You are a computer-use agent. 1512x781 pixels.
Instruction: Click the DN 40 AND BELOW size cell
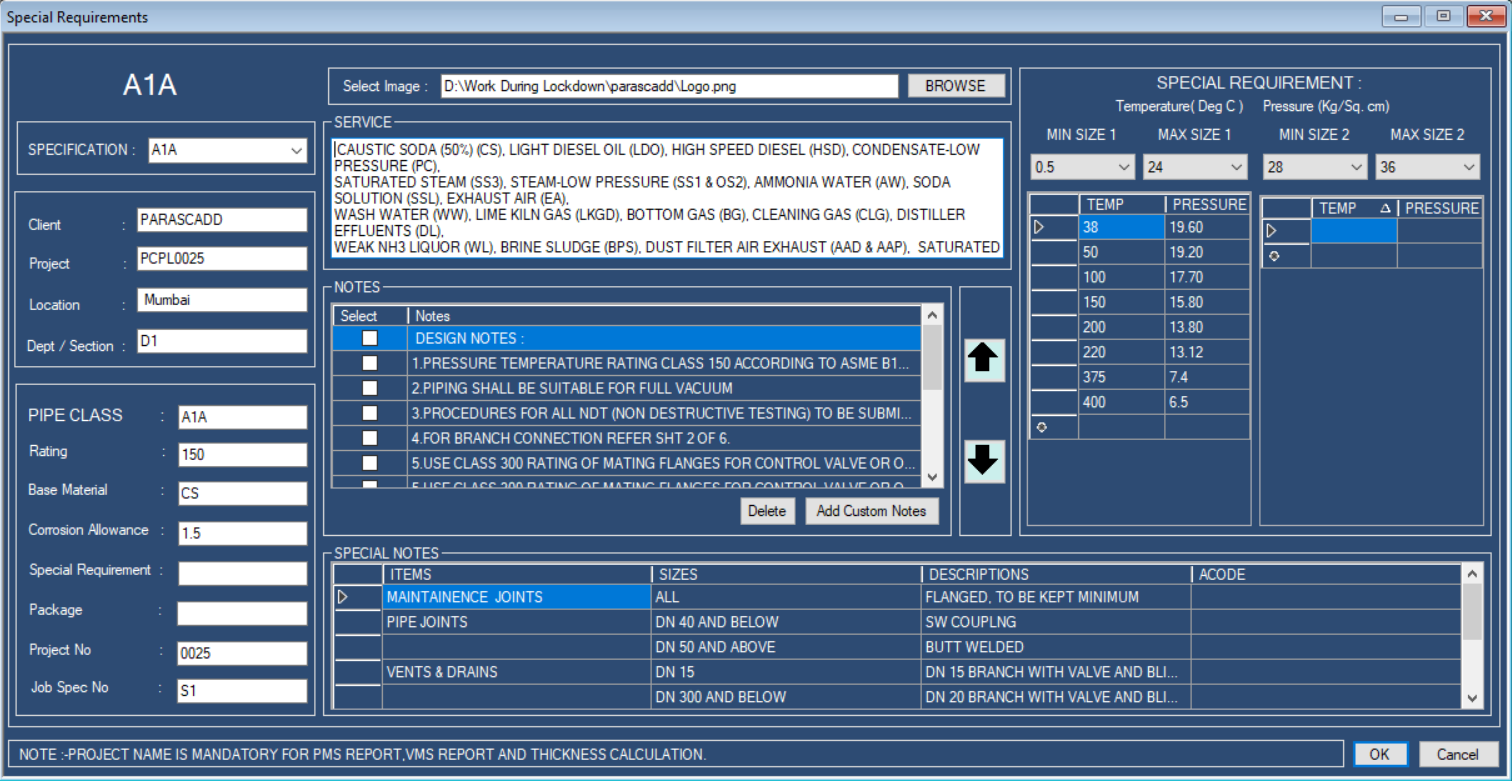point(785,622)
